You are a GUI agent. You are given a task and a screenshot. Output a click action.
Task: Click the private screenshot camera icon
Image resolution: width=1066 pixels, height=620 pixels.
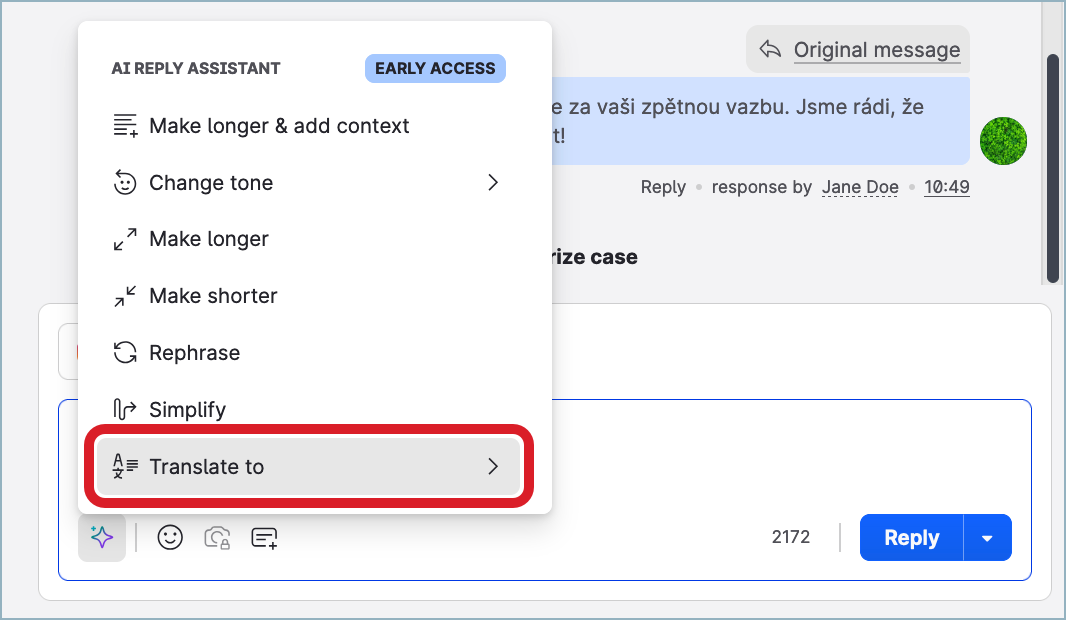[217, 538]
